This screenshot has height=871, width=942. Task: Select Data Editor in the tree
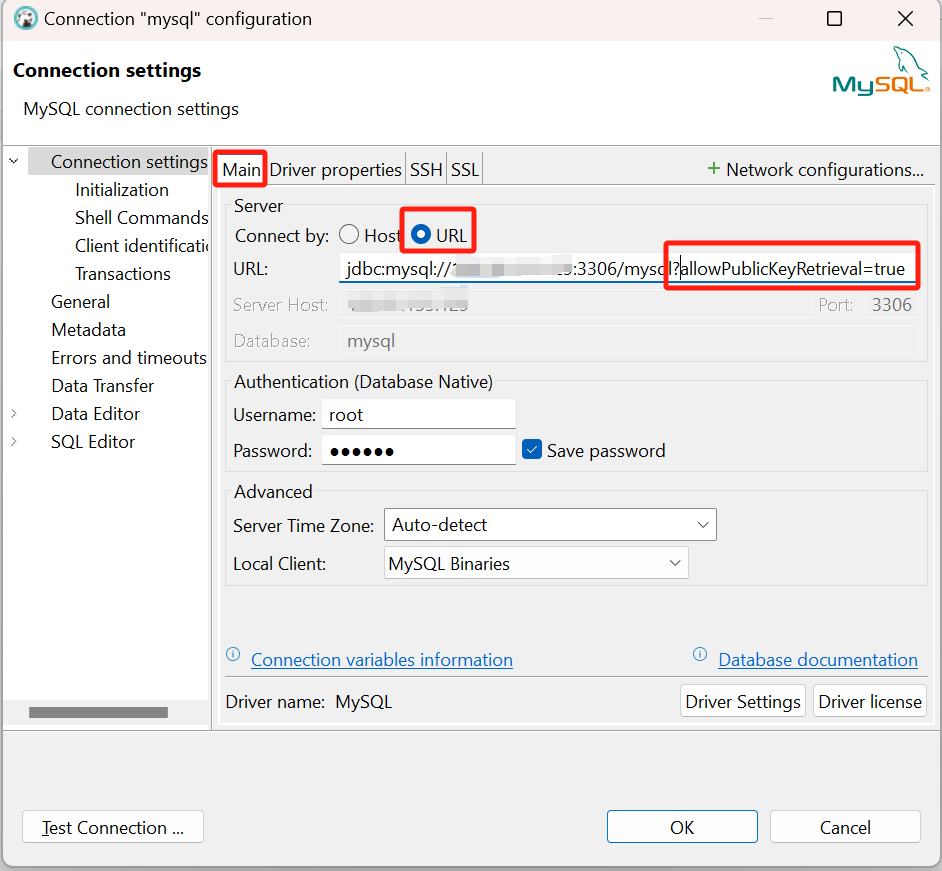[x=96, y=414]
